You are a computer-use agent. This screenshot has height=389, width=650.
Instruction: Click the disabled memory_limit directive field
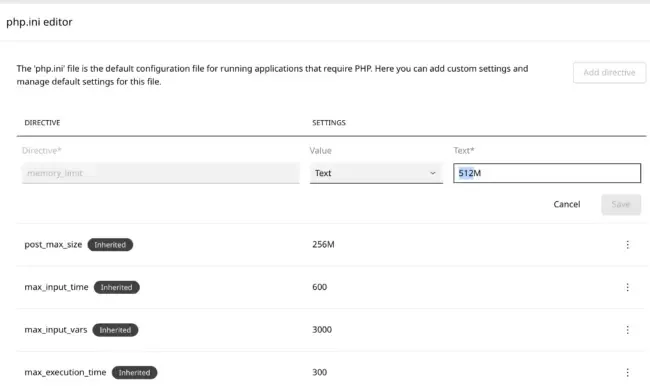pos(160,173)
